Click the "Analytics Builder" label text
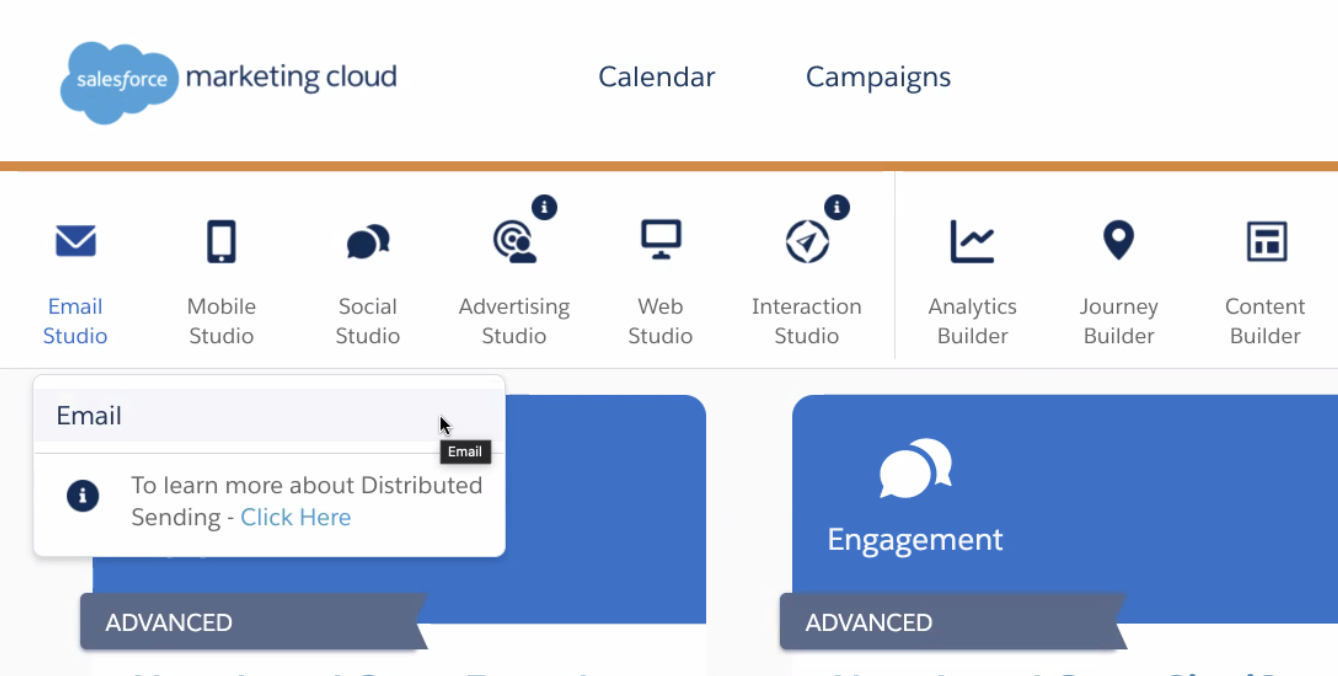Image resolution: width=1338 pixels, height=676 pixels. [972, 321]
